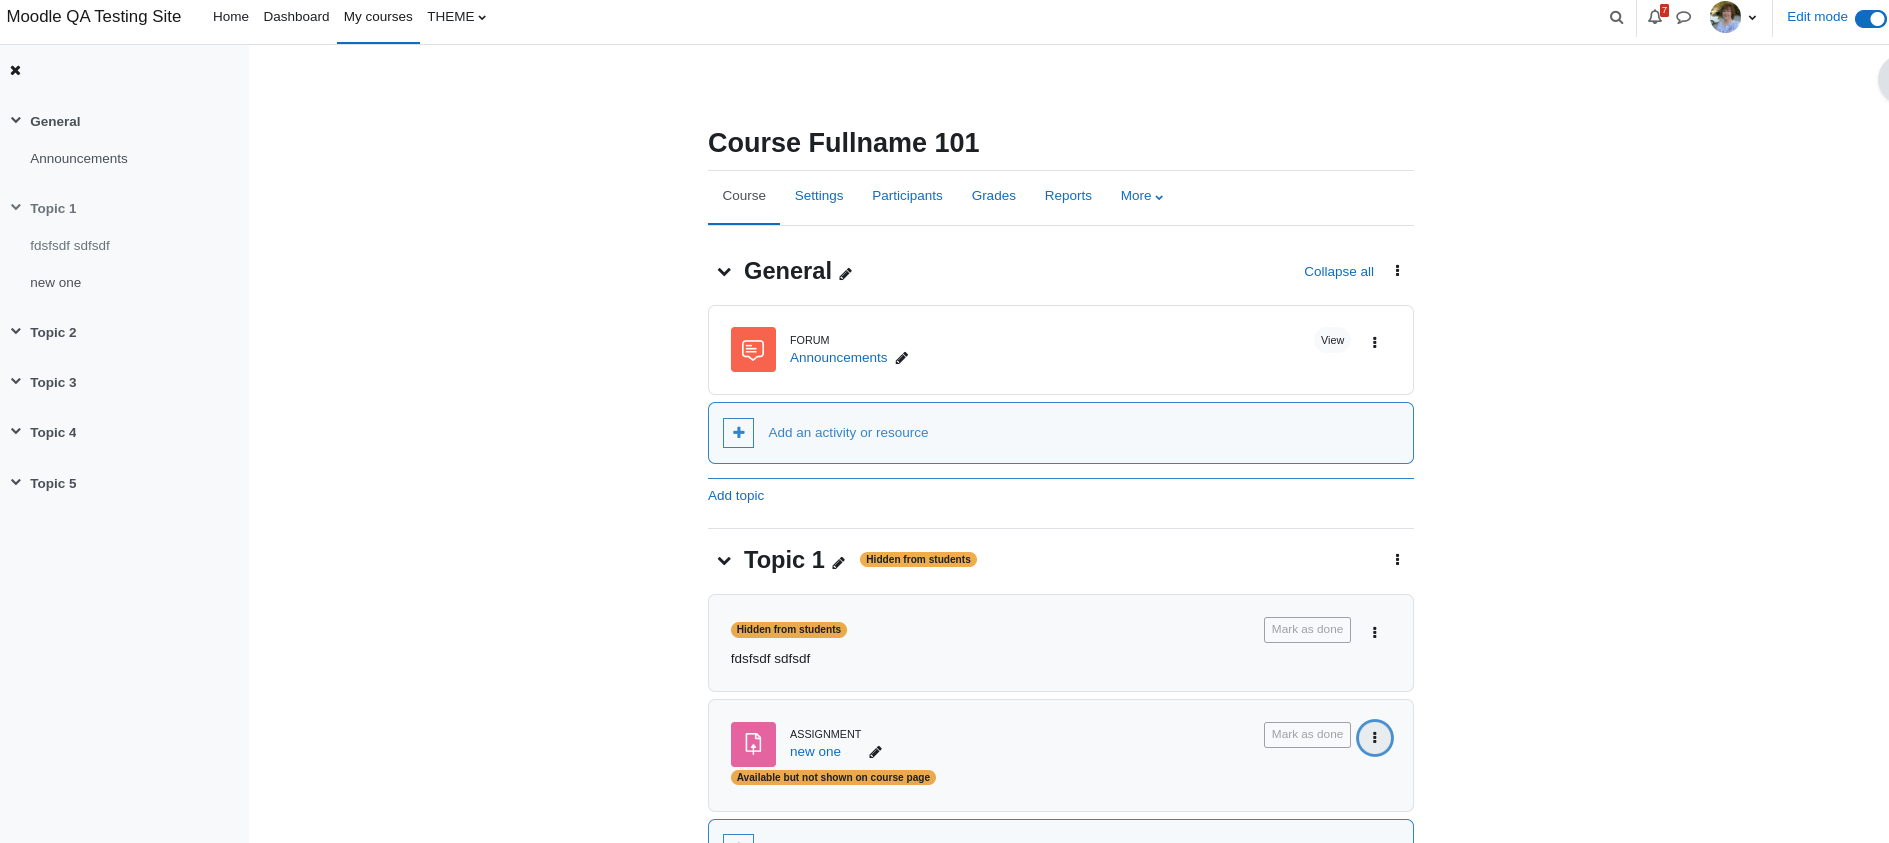Select Announcements in course index
The image size is (1889, 843).
tap(79, 159)
